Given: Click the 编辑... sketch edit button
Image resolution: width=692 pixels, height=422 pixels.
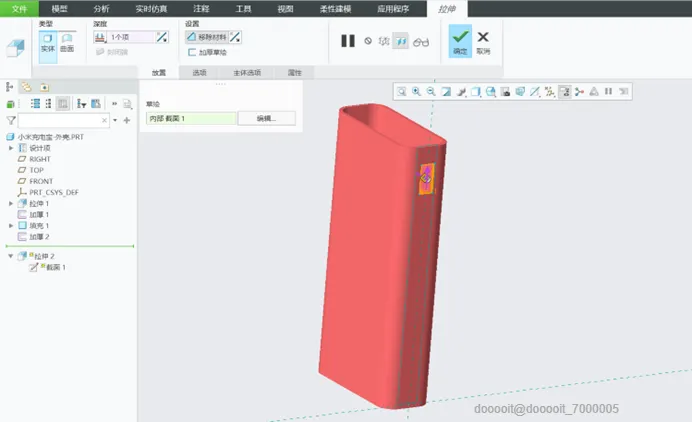Looking at the screenshot, I should click(267, 118).
